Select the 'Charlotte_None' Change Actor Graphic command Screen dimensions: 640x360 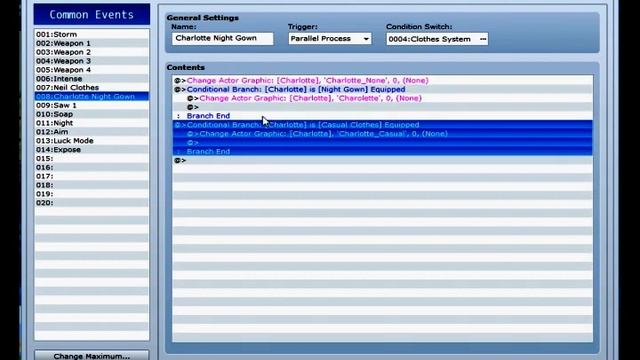382,80
